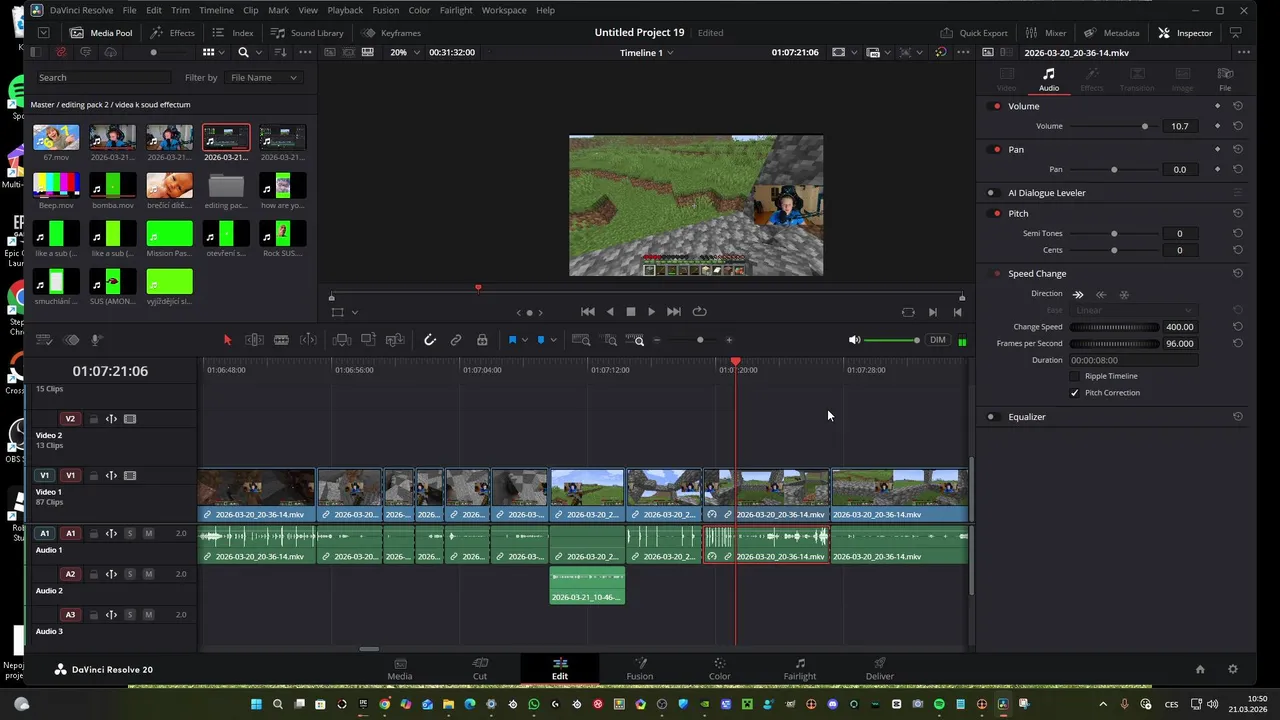This screenshot has width=1280, height=720.
Task: Open the 20% viewer zoom dropdown
Action: coord(404,52)
